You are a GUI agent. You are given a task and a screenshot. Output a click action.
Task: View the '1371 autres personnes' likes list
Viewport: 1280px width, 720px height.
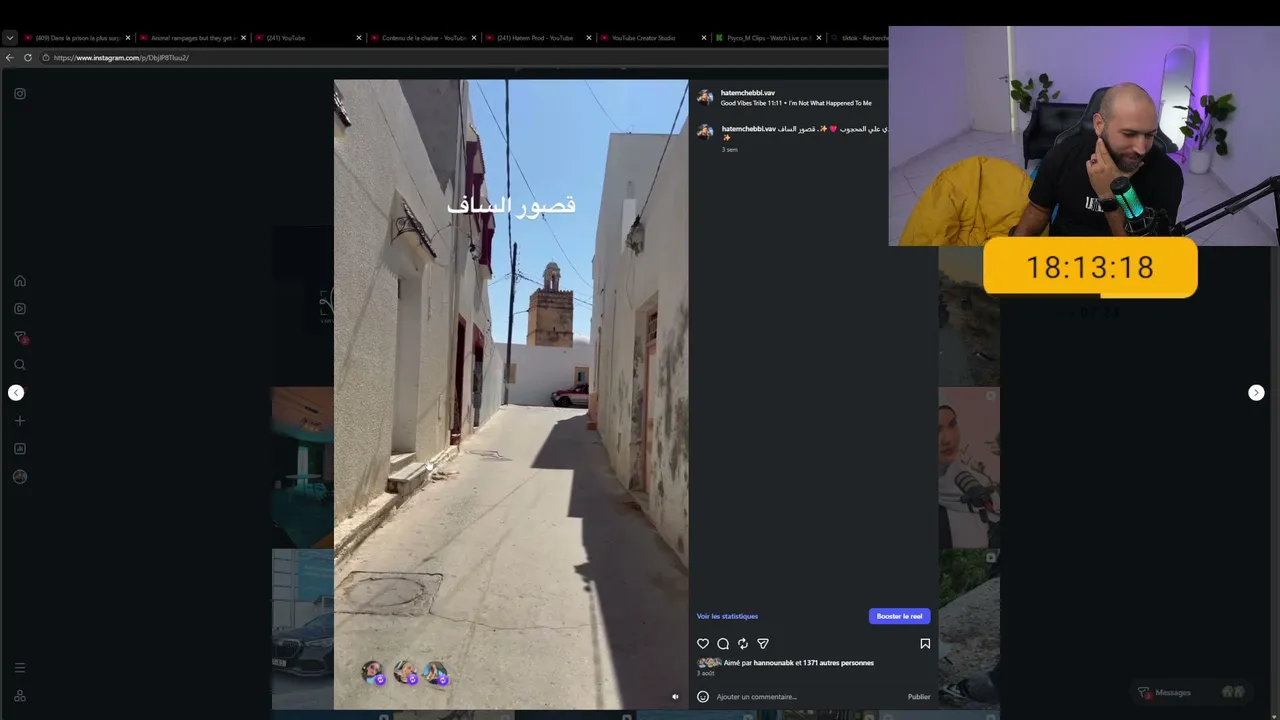(x=838, y=663)
